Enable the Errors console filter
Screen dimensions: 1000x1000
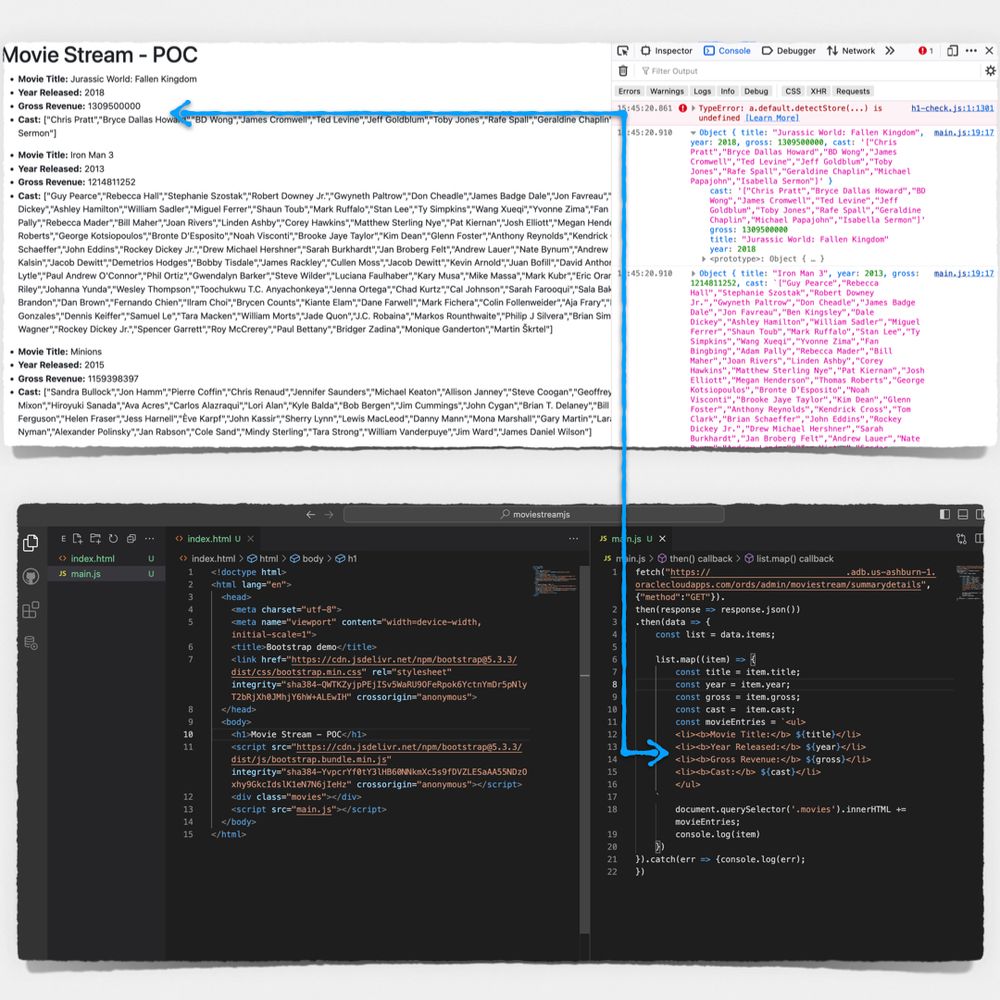631,90
